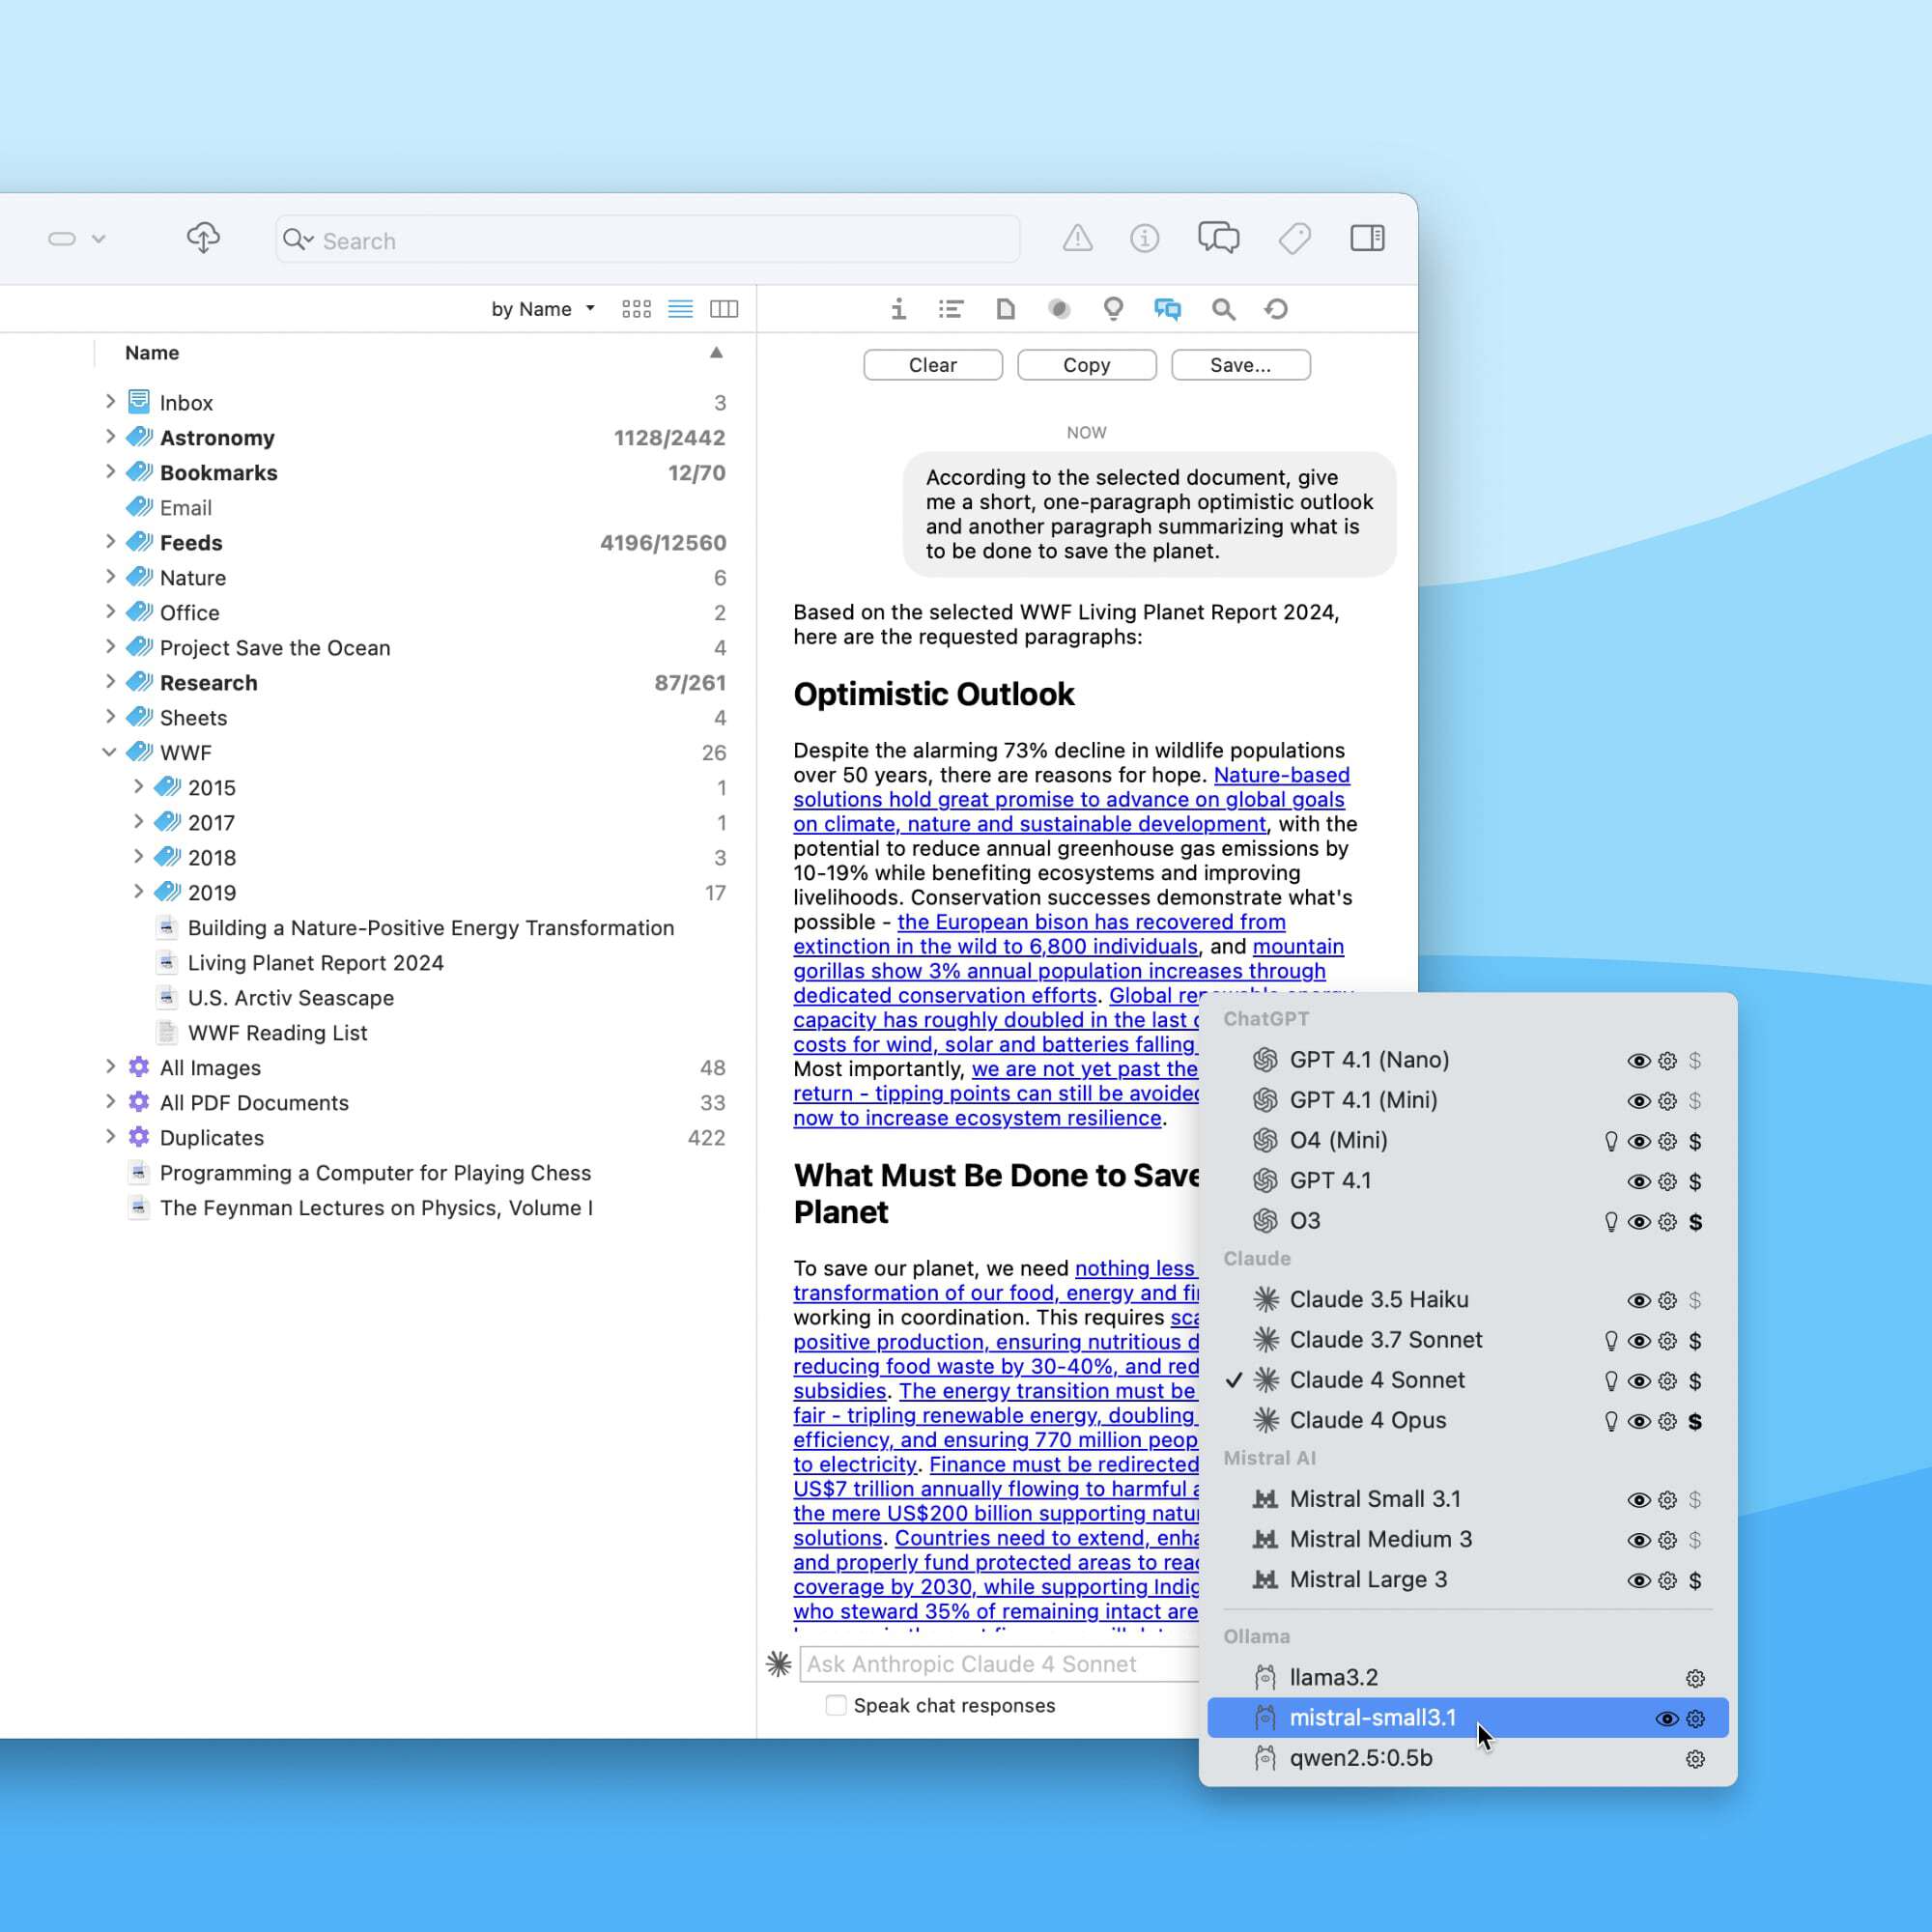This screenshot has height=1932, width=1932.
Task: Click the Ask Anthropic Claude chat input
Action: click(x=1000, y=1664)
